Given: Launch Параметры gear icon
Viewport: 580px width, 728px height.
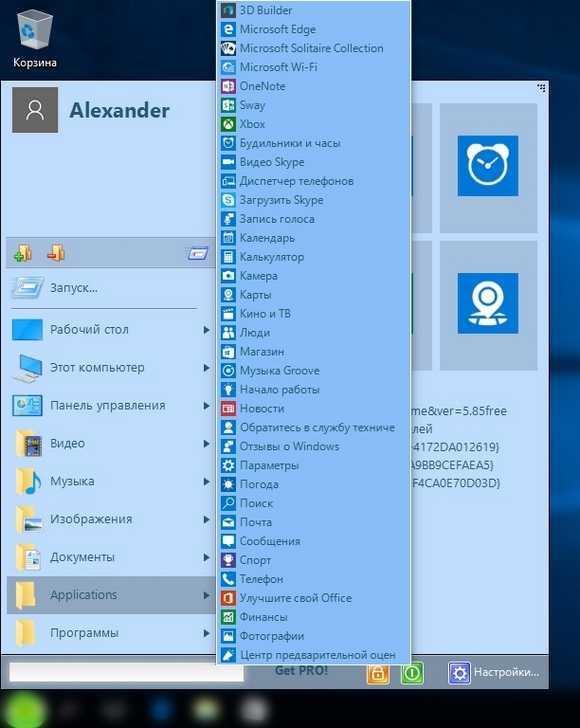Looking at the screenshot, I should 228,466.
